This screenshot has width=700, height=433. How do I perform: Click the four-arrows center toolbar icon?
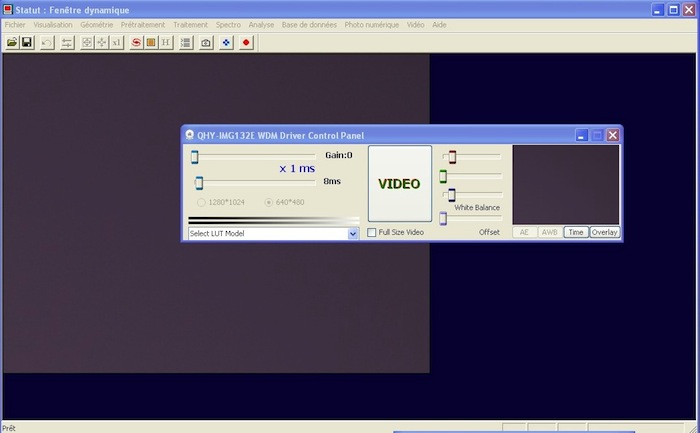click(x=102, y=42)
